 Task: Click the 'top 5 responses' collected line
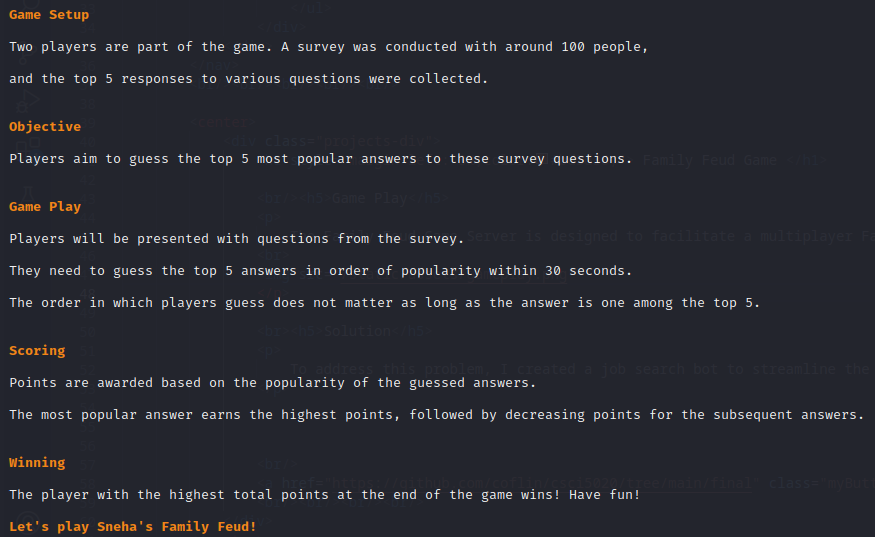[x=248, y=79]
